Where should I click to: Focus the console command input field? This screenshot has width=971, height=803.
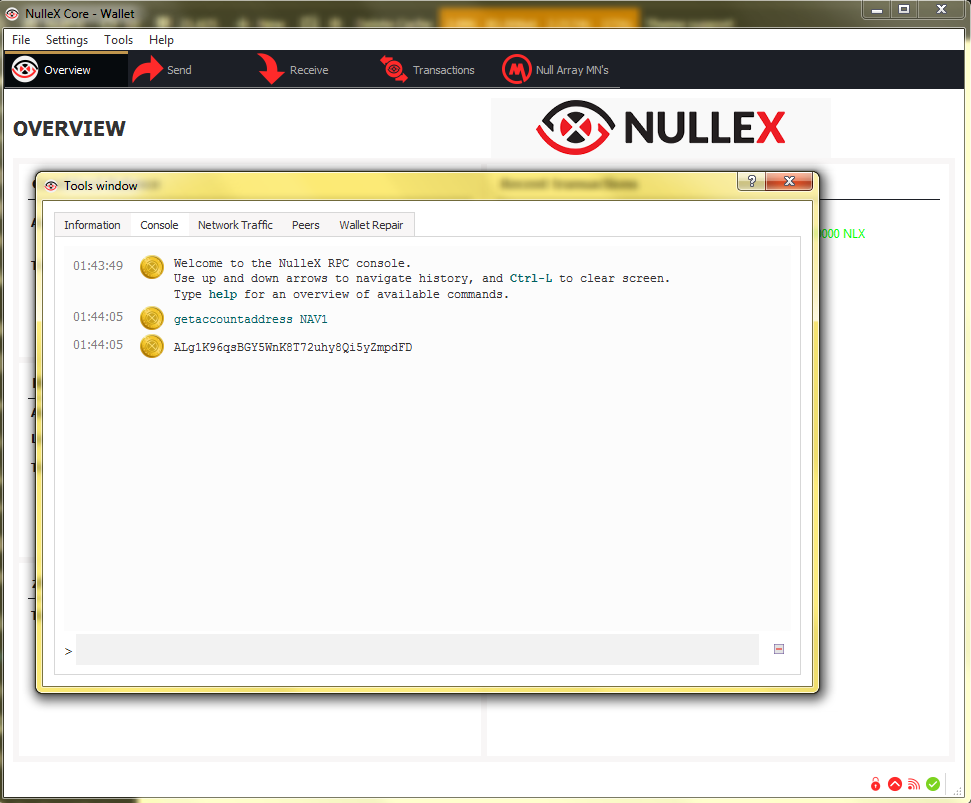pos(417,649)
